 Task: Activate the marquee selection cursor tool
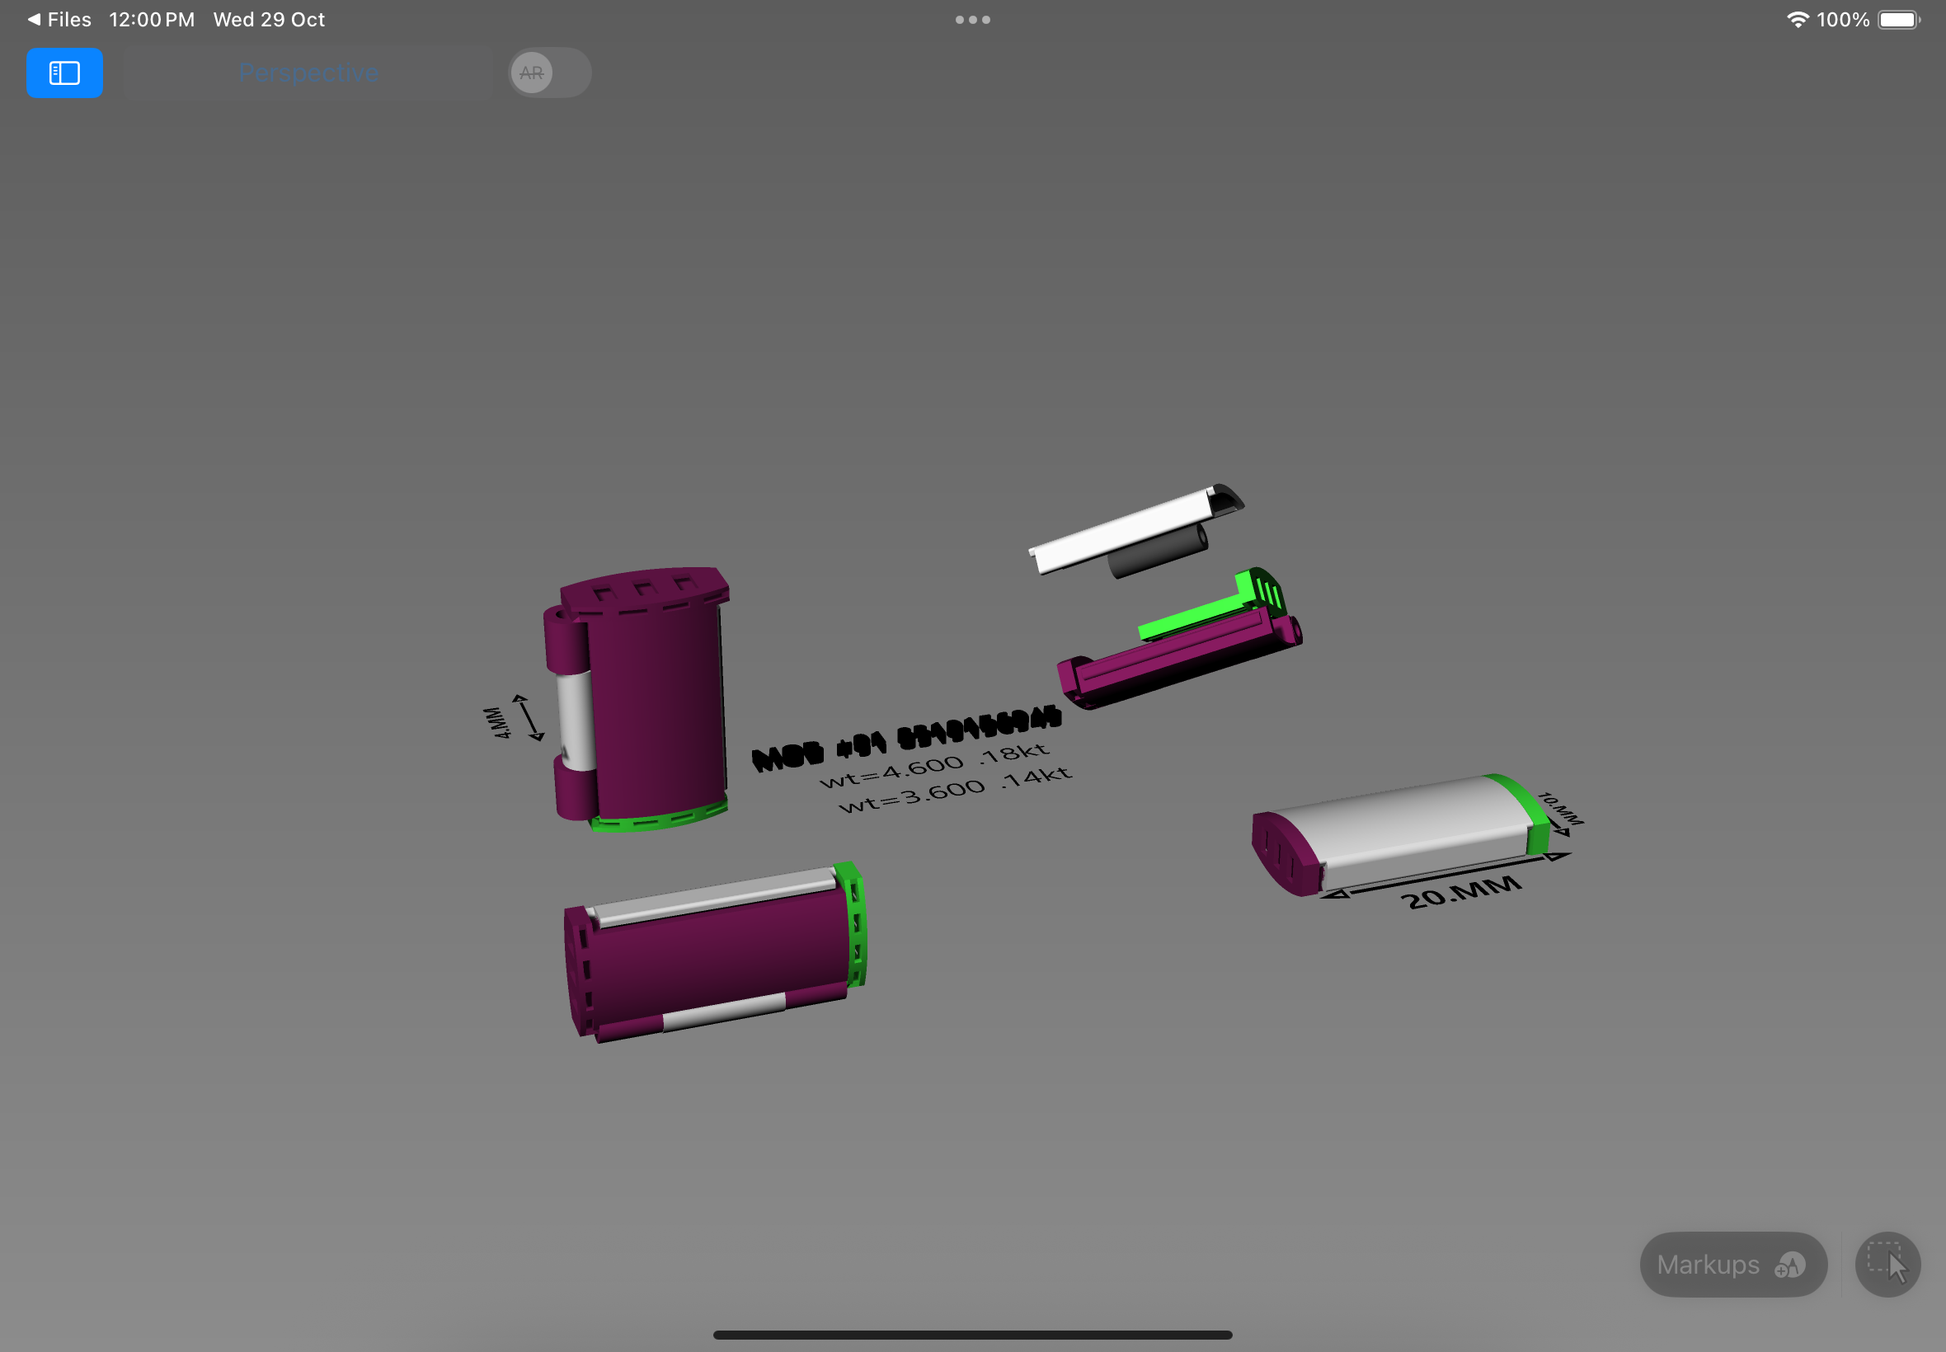point(1887,1264)
